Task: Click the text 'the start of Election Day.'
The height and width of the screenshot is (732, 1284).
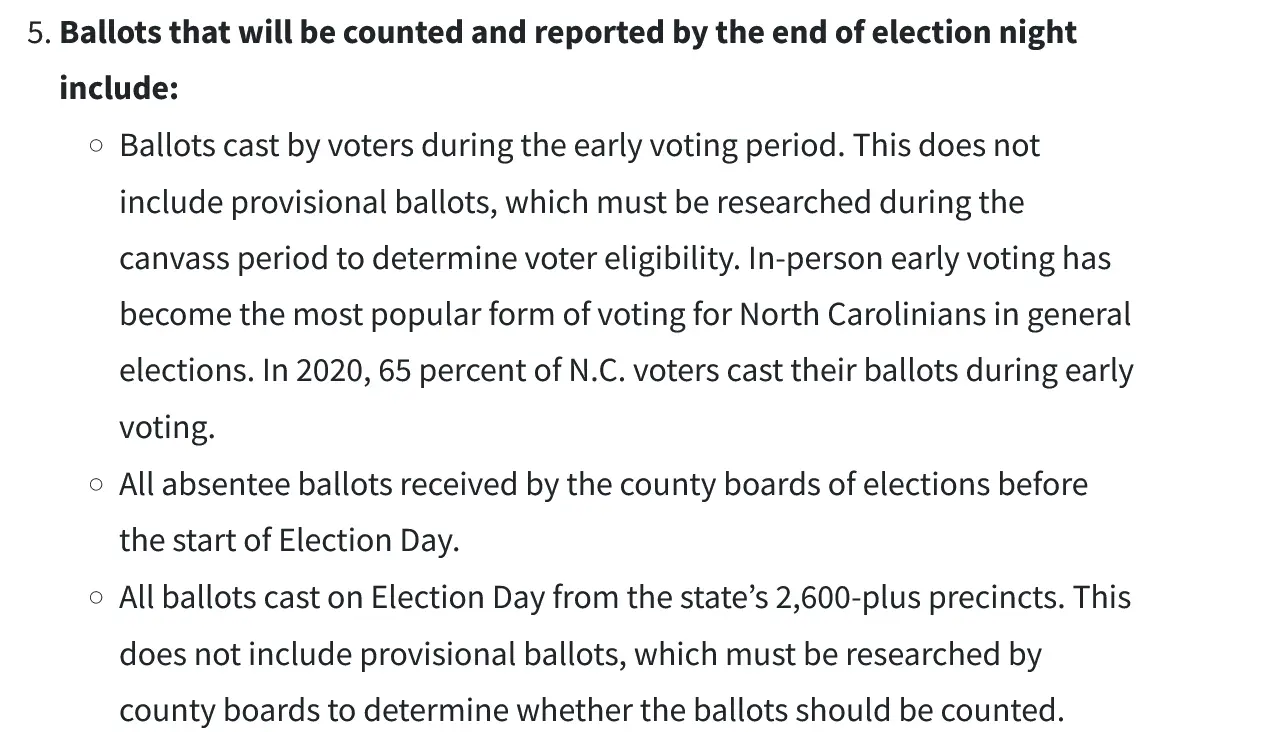Action: pos(289,541)
